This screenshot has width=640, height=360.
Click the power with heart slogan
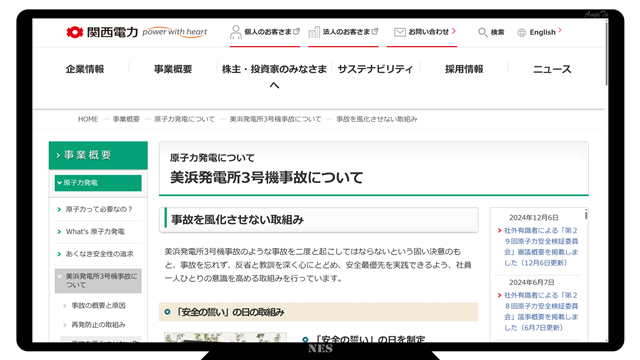(175, 32)
